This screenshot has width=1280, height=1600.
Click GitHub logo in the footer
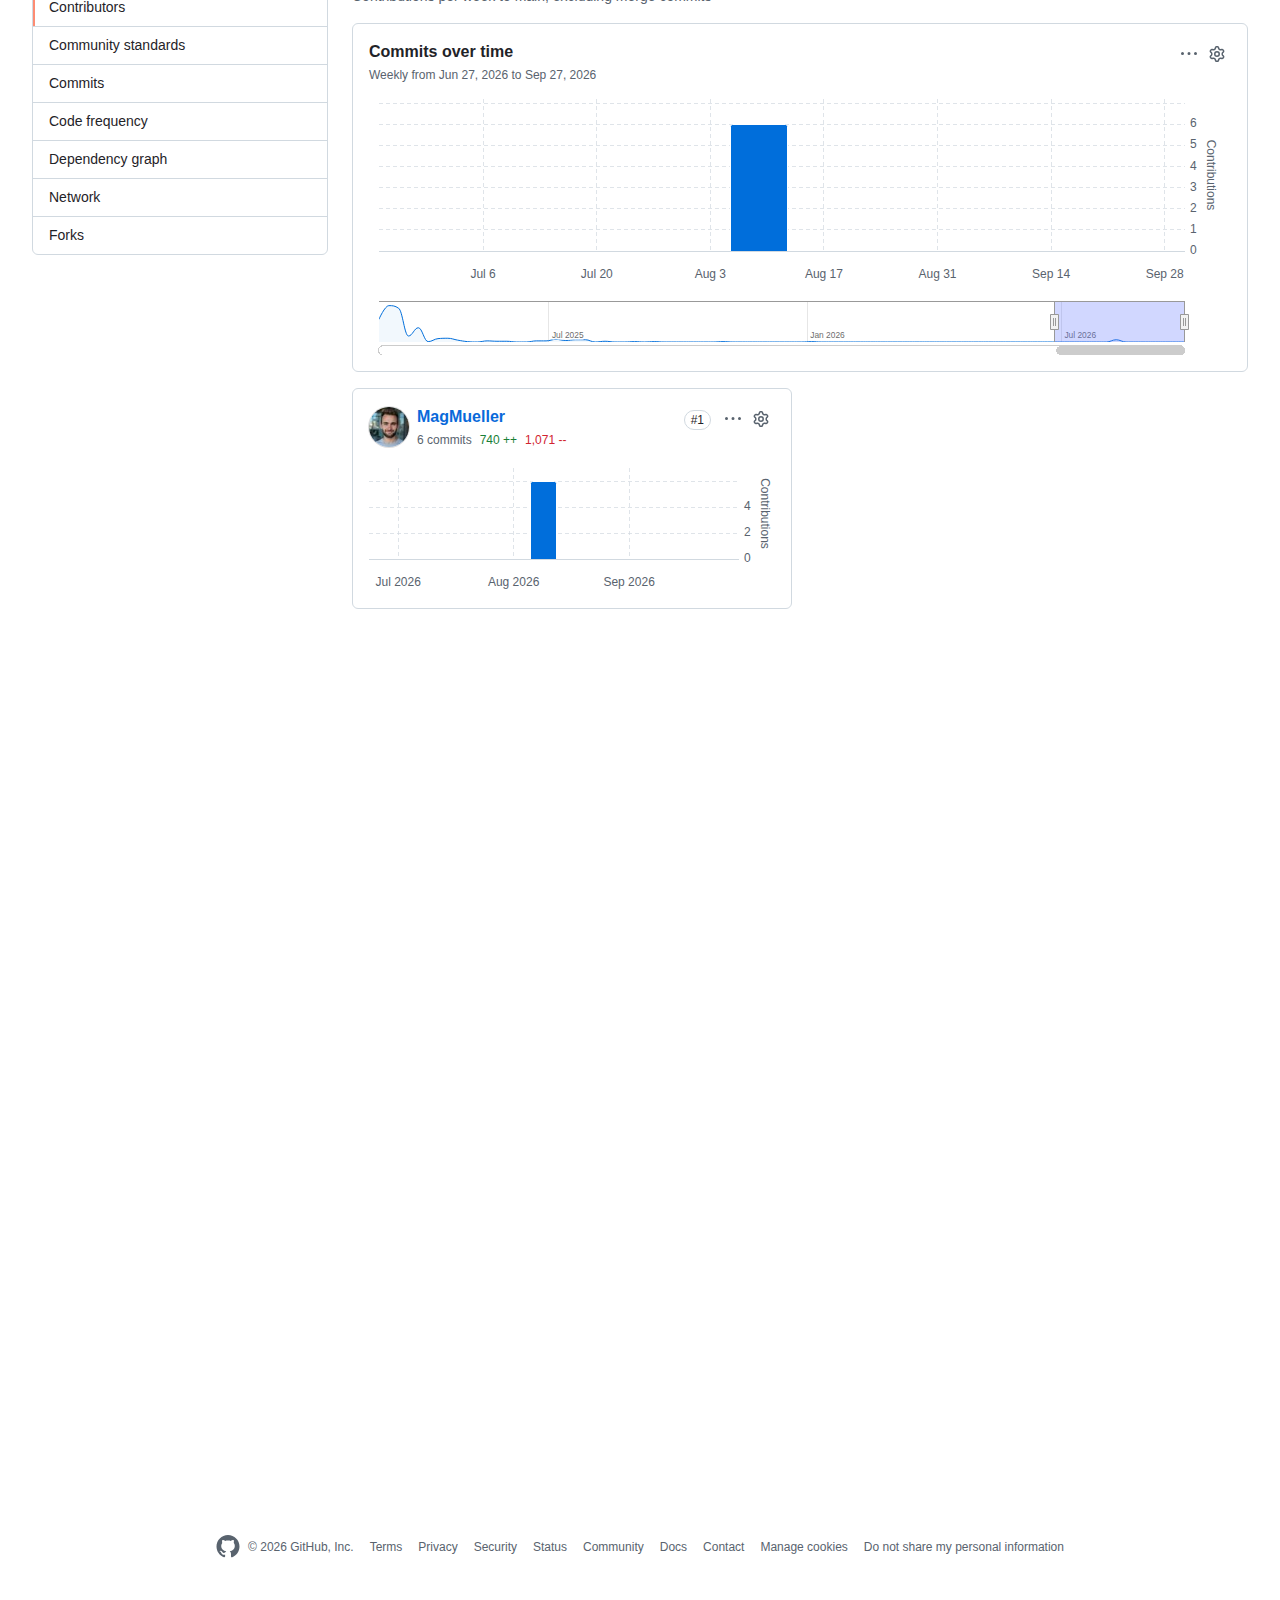click(228, 1547)
